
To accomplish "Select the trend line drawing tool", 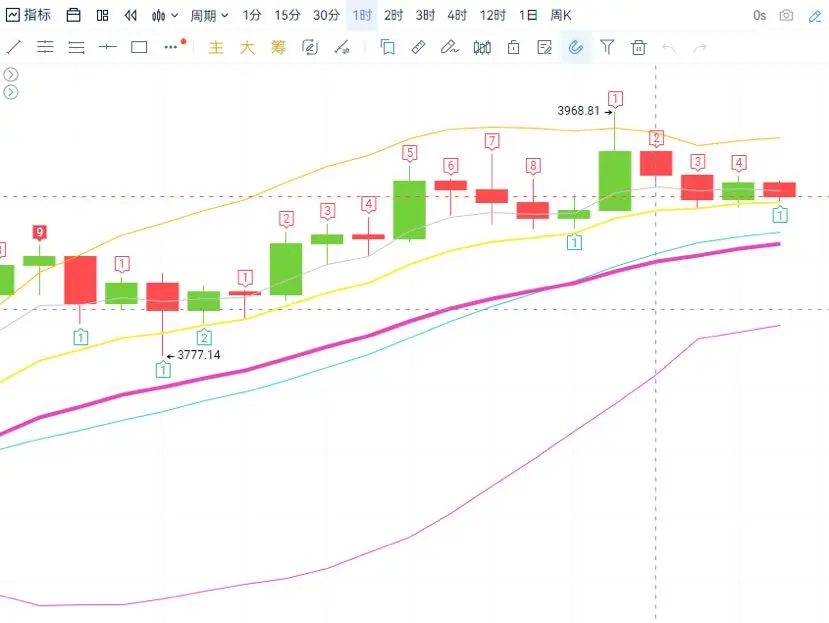I will pos(14,48).
